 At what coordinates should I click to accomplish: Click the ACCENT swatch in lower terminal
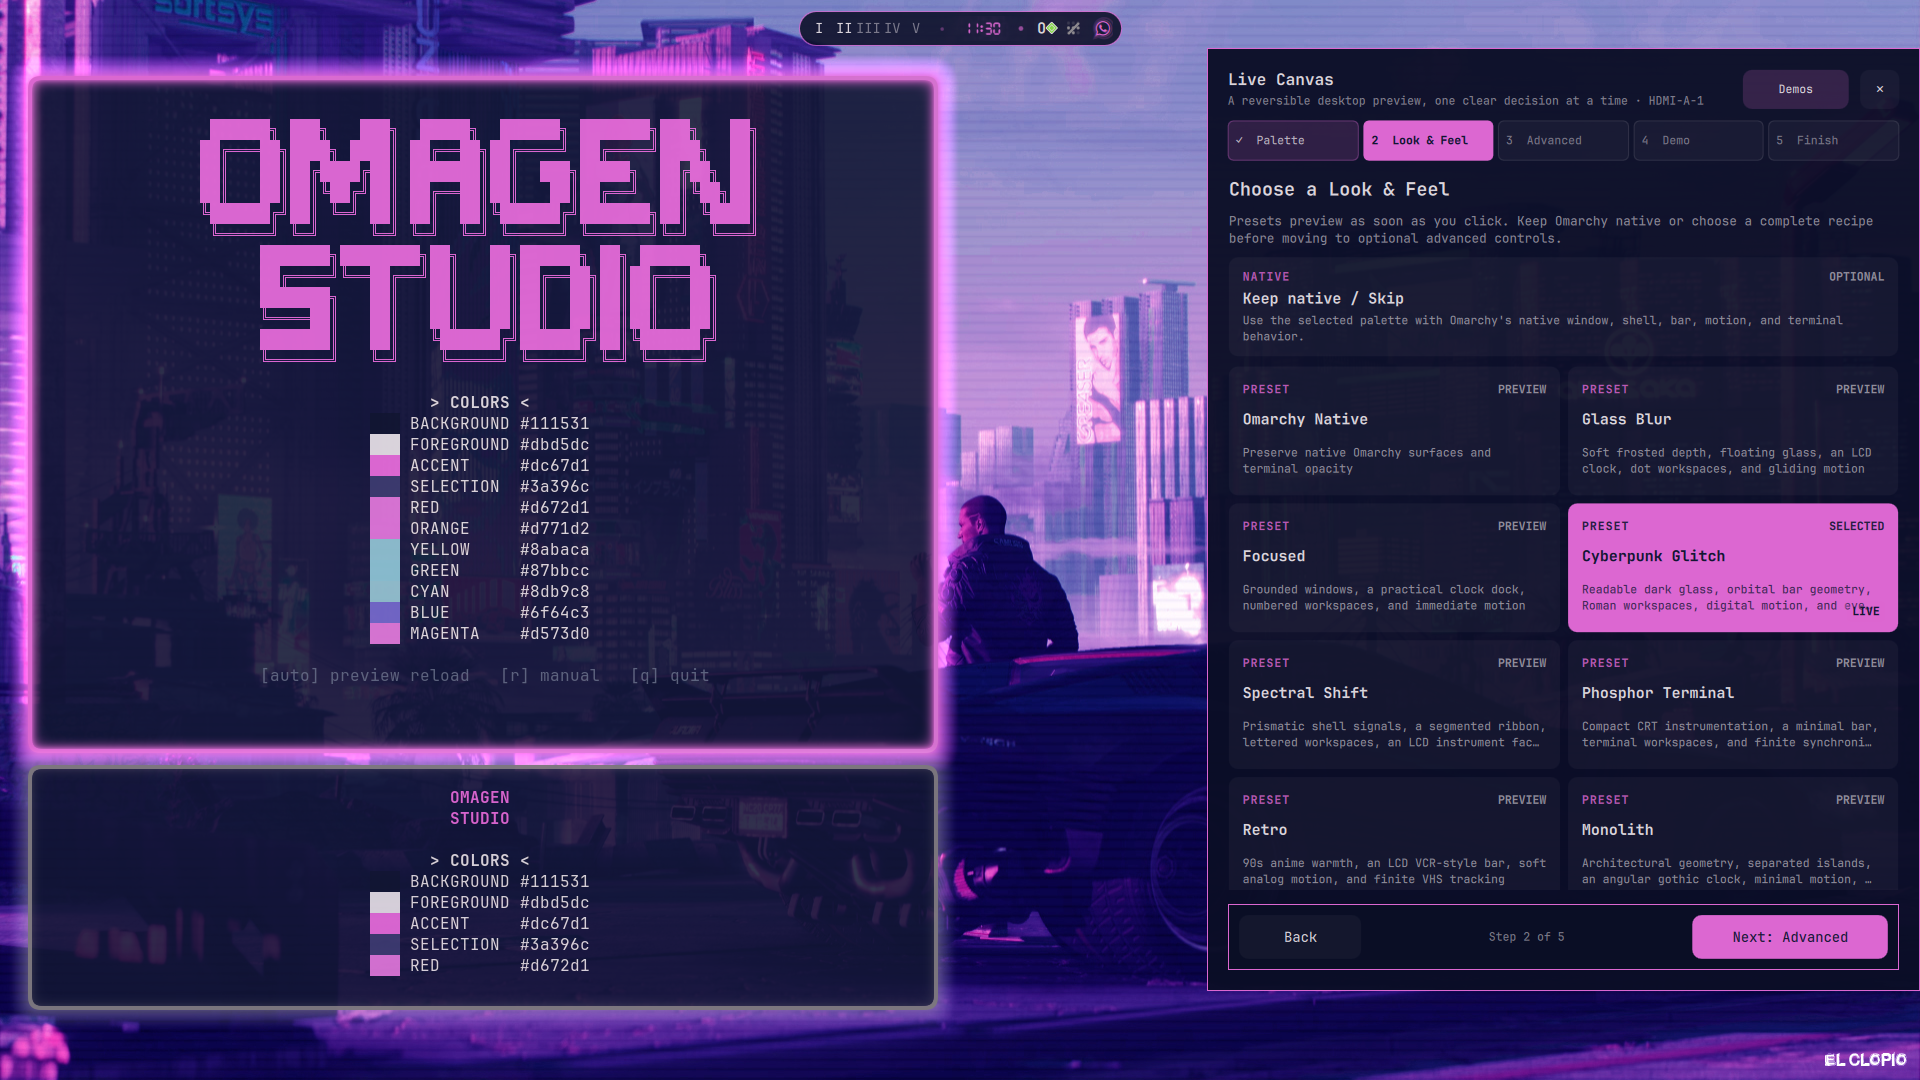385,924
